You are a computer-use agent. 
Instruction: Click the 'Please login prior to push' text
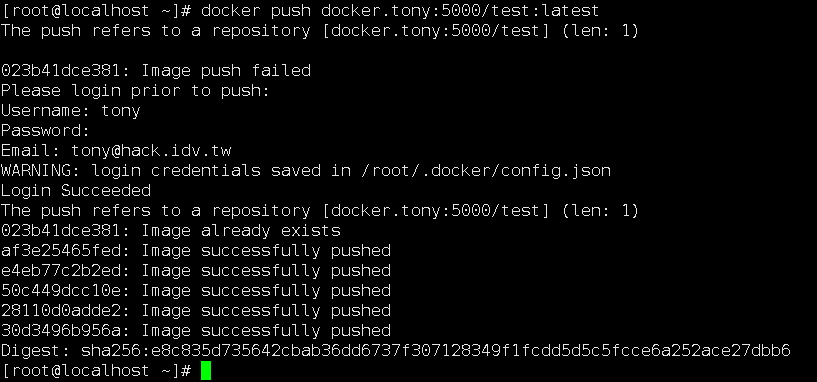pyautogui.click(x=135, y=91)
